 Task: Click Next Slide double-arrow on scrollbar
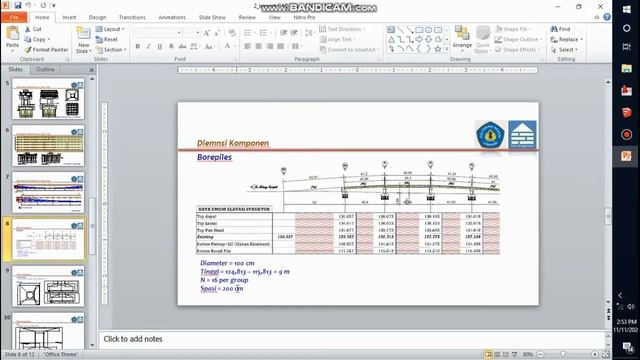tap(608, 318)
